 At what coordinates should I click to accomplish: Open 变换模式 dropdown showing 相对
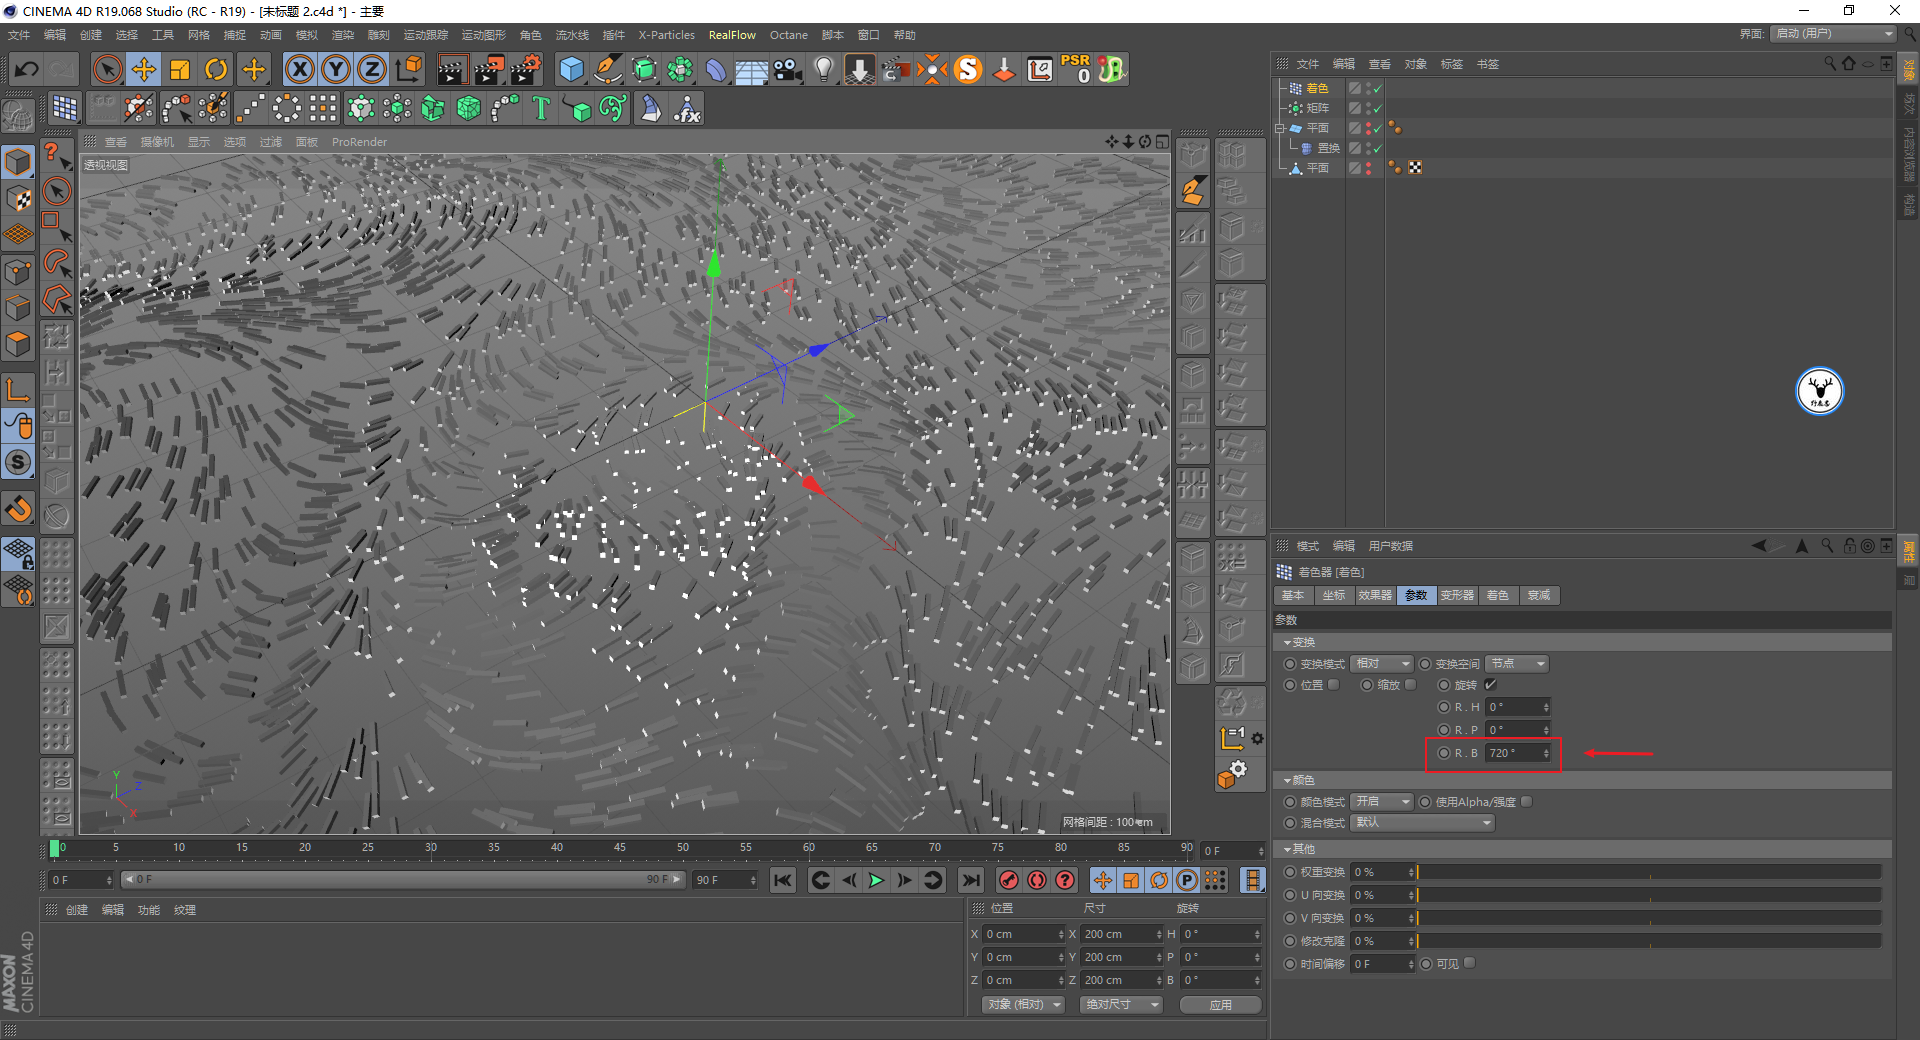tap(1382, 664)
